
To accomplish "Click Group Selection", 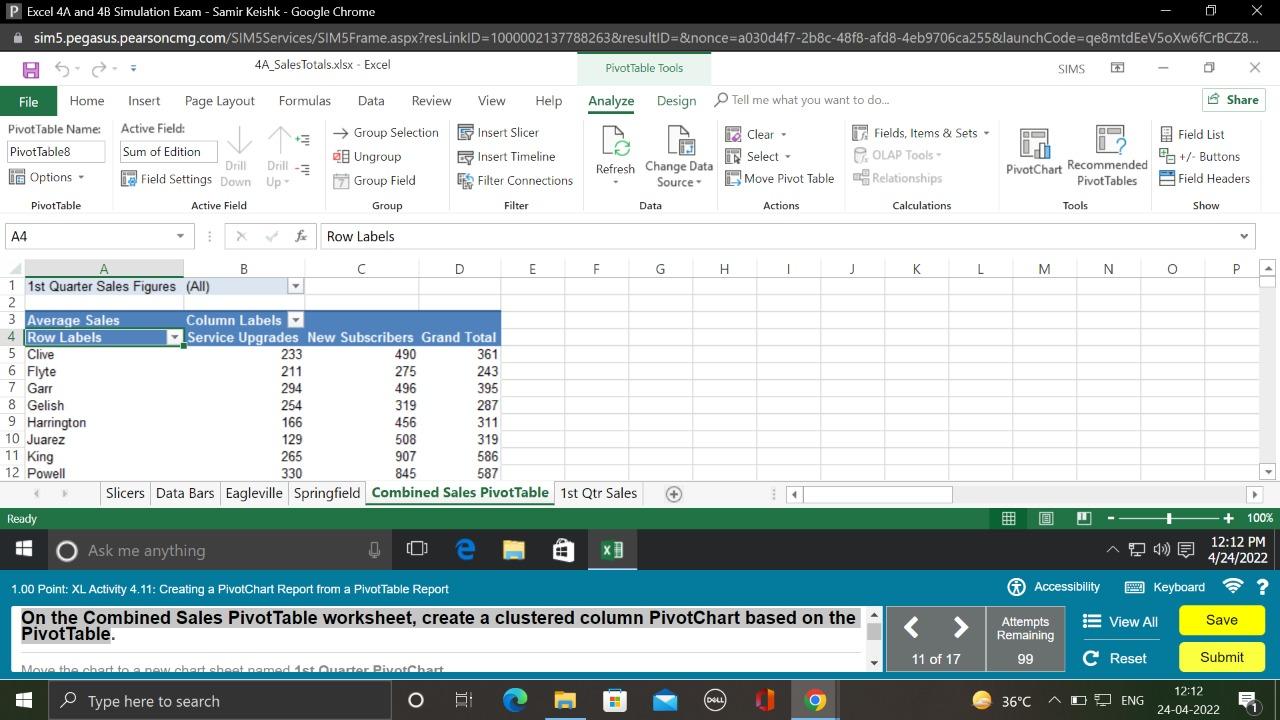I will click(386, 133).
